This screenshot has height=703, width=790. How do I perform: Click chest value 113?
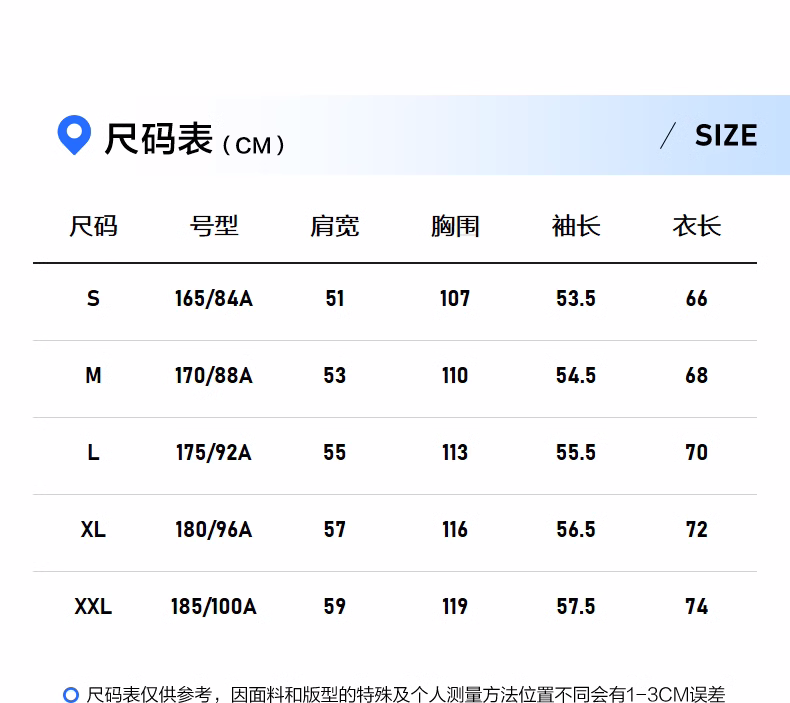[x=455, y=452]
